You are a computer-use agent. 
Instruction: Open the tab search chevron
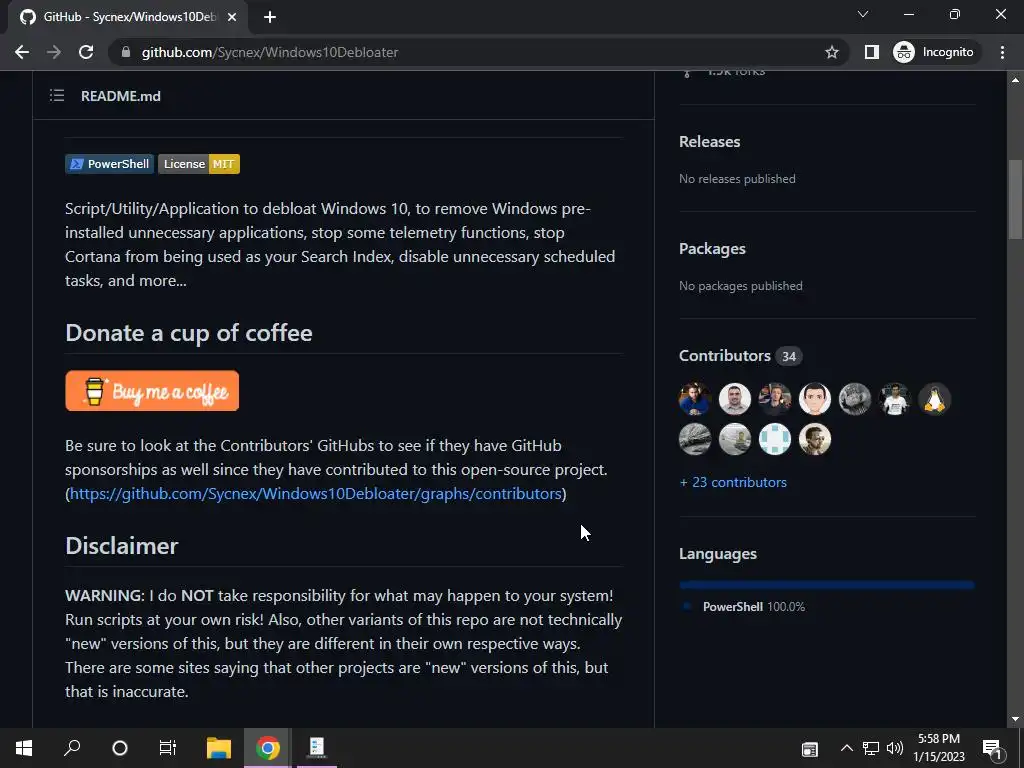point(863,14)
